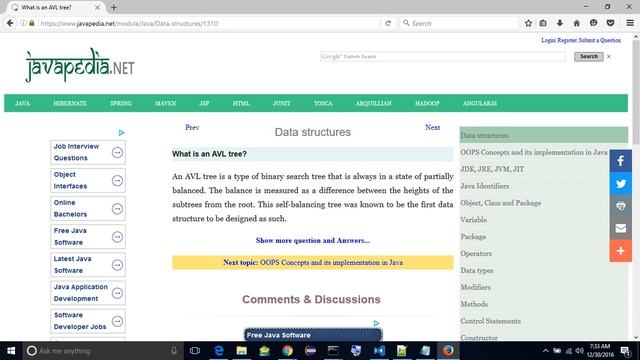This screenshot has width=640, height=360.
Task: Go to Prev question link
Action: (x=192, y=127)
